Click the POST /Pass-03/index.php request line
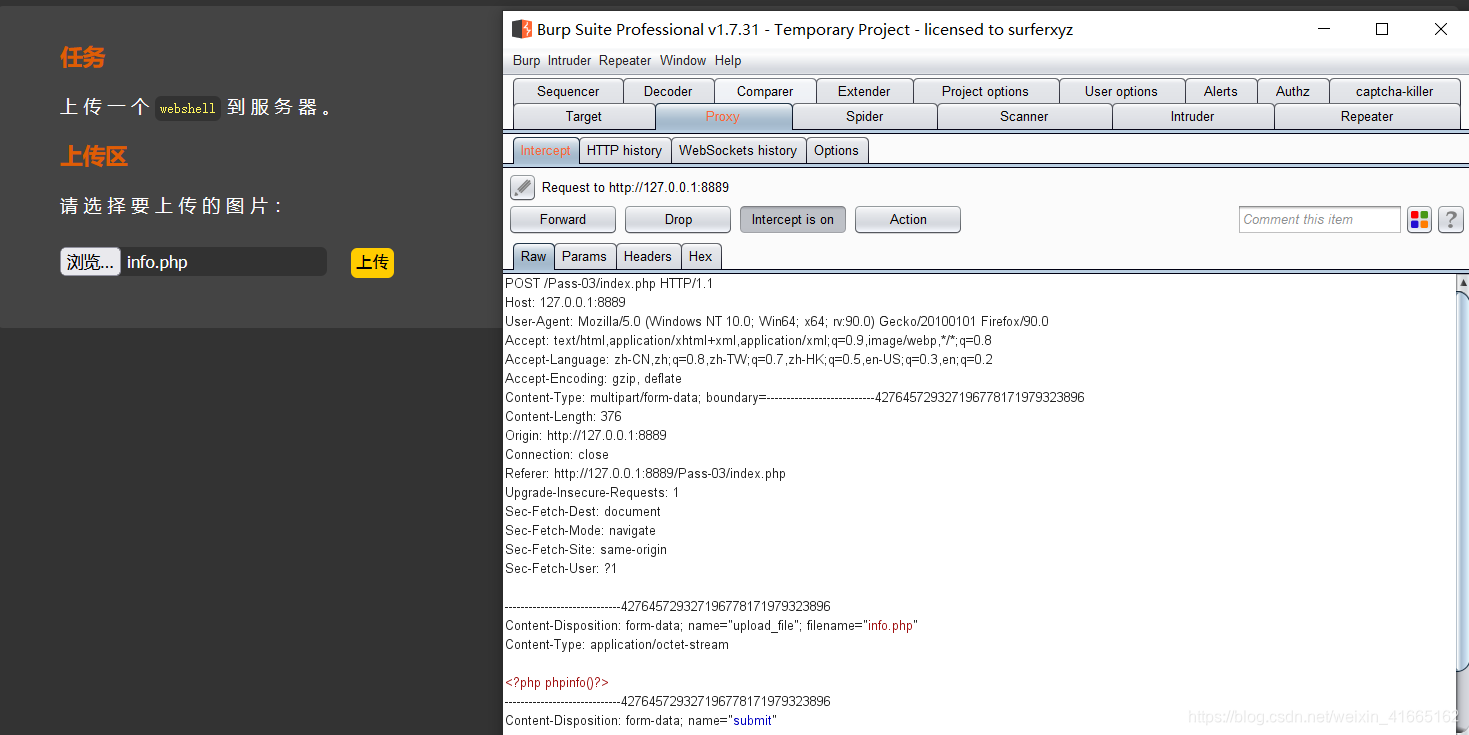1469x735 pixels. tap(609, 284)
